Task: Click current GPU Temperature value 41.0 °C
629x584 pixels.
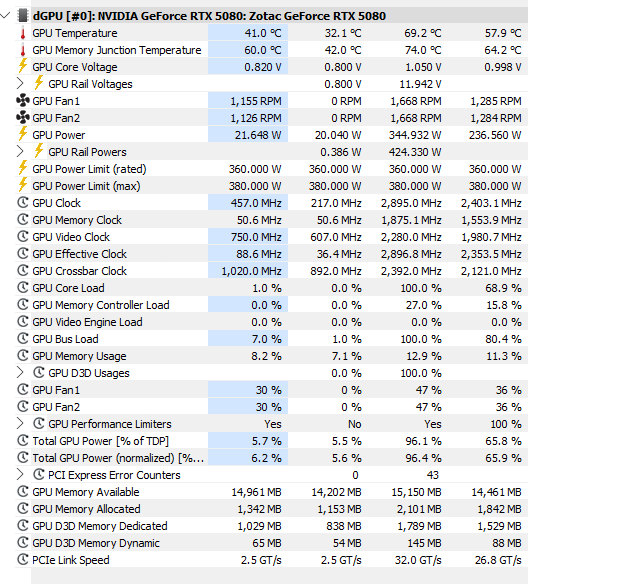Action: [263, 33]
